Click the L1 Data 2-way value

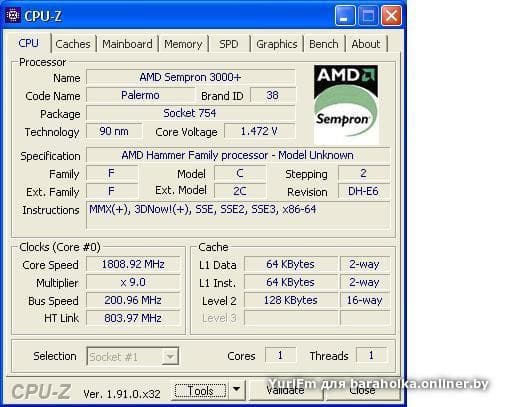(x=365, y=264)
